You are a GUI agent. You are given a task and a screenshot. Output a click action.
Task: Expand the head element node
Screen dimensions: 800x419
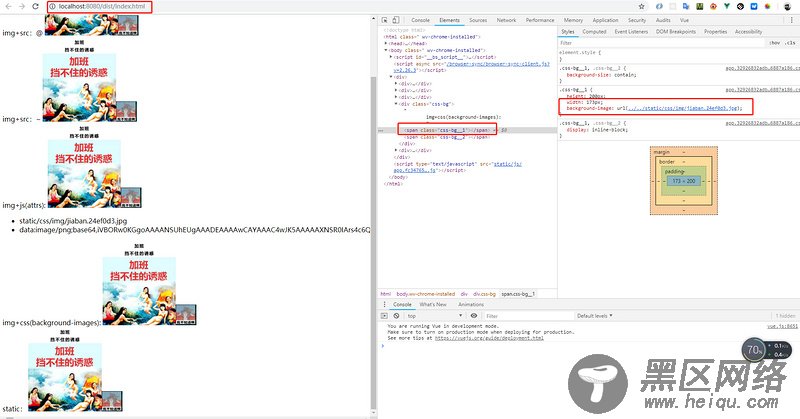pyautogui.click(x=386, y=43)
